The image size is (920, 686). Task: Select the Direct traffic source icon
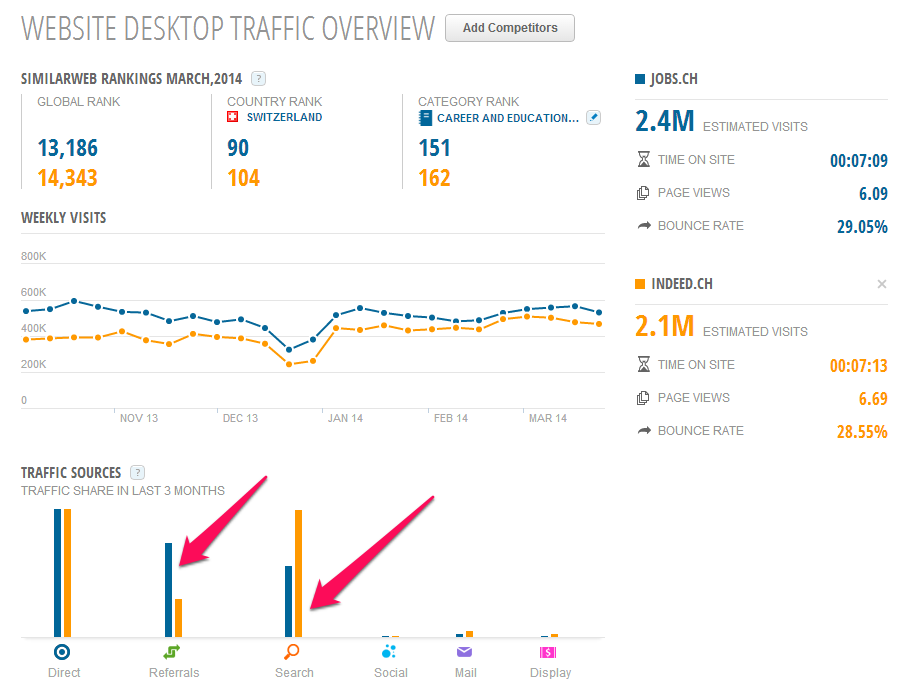62,652
